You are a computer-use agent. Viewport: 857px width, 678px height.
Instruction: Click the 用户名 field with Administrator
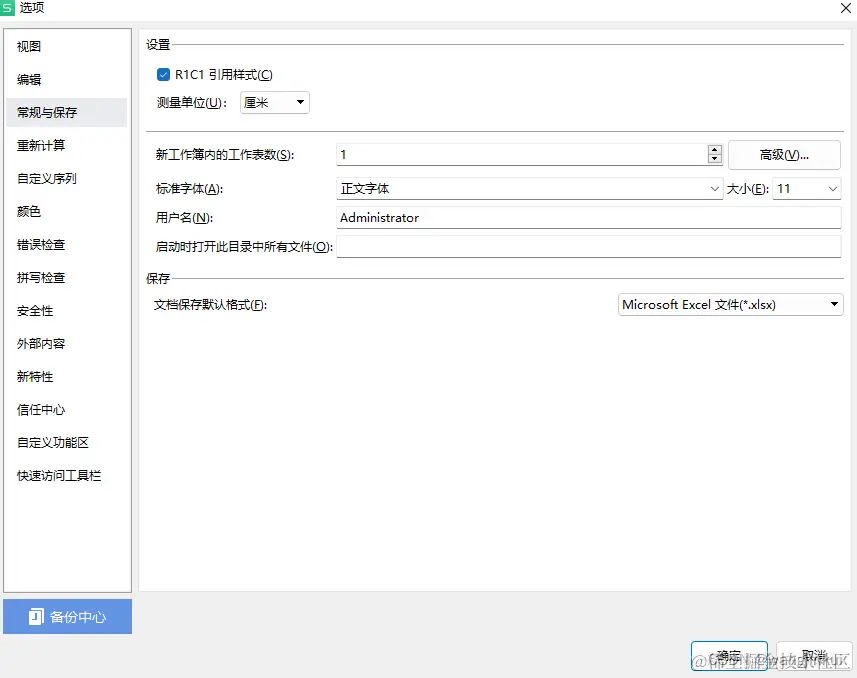[589, 218]
